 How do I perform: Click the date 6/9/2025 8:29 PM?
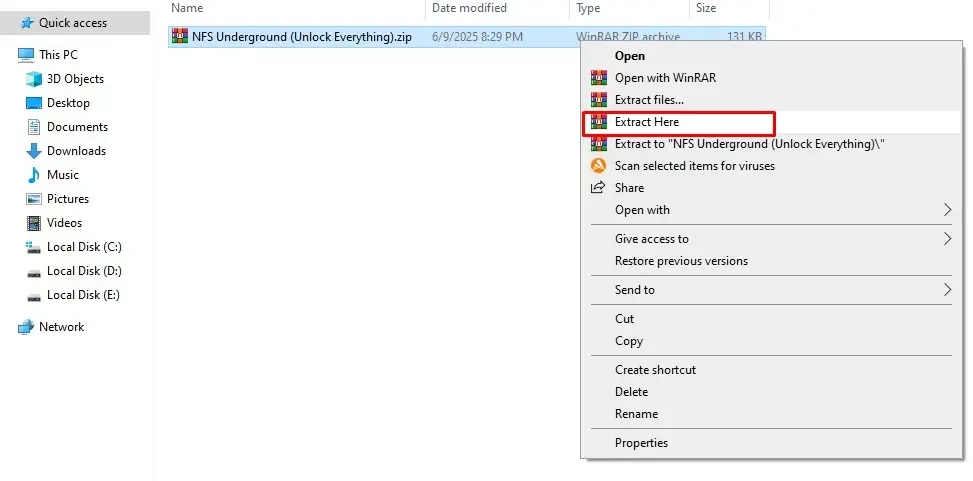477,37
